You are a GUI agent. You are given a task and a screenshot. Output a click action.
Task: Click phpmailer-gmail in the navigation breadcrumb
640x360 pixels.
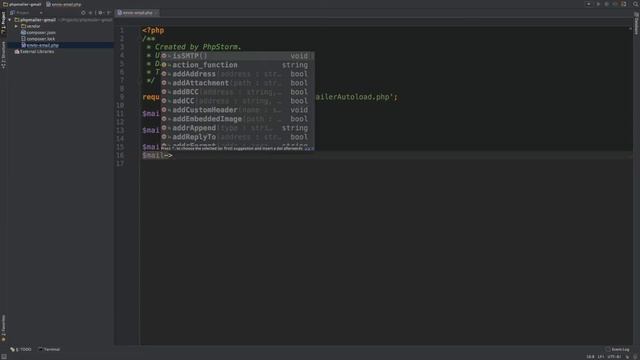point(22,4)
